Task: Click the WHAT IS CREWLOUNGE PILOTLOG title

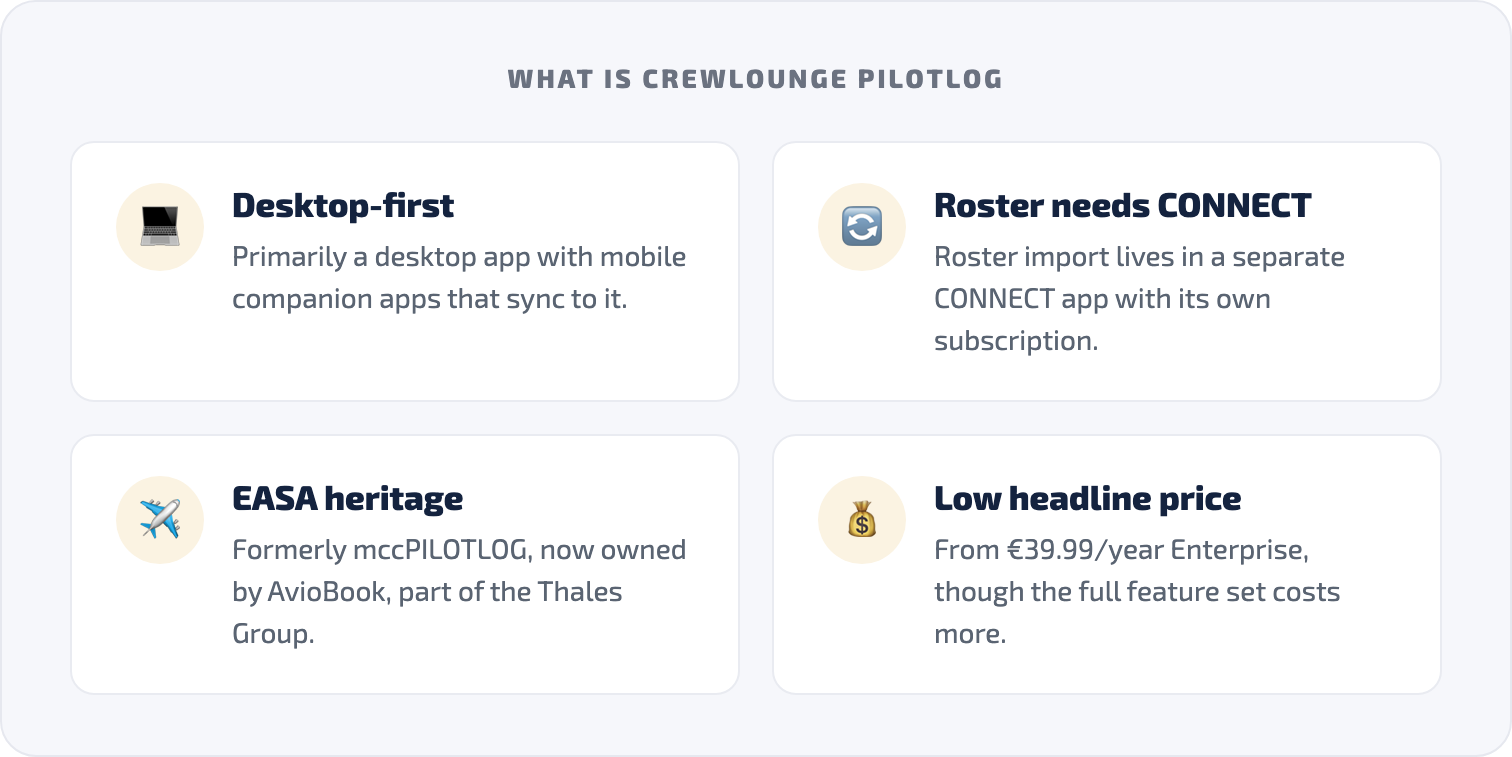Action: pyautogui.click(x=755, y=79)
